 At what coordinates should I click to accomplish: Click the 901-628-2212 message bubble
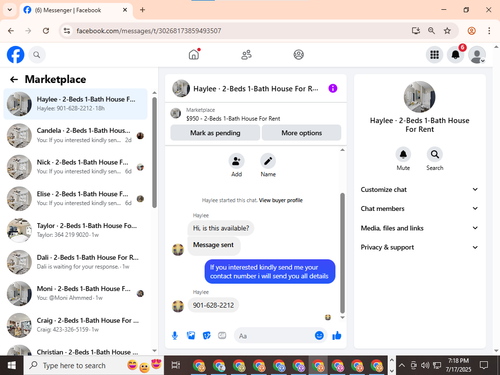pos(213,305)
